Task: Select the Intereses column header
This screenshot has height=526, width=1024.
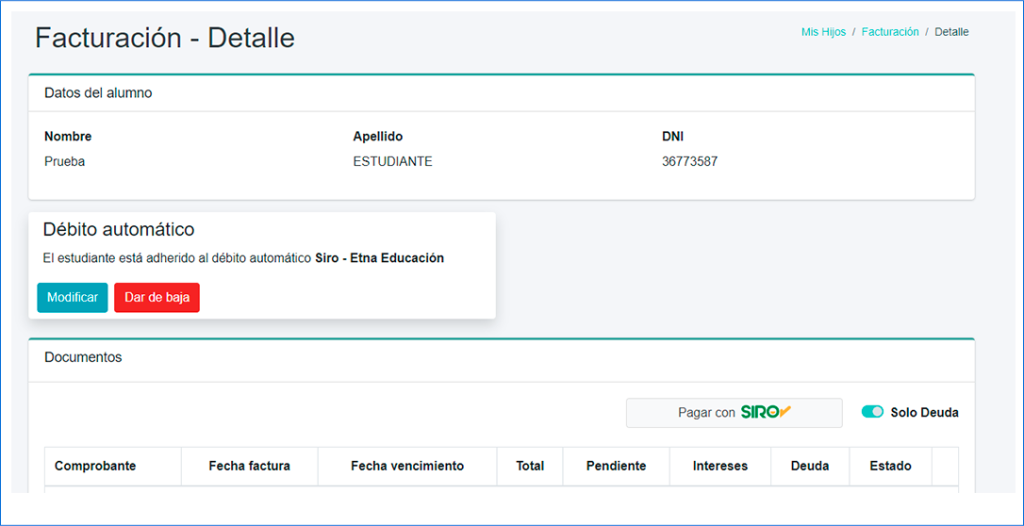Action: point(720,466)
